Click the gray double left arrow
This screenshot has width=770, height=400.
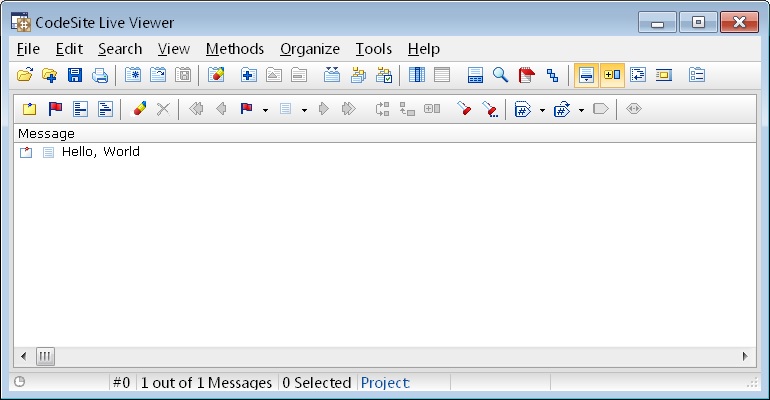(196, 108)
